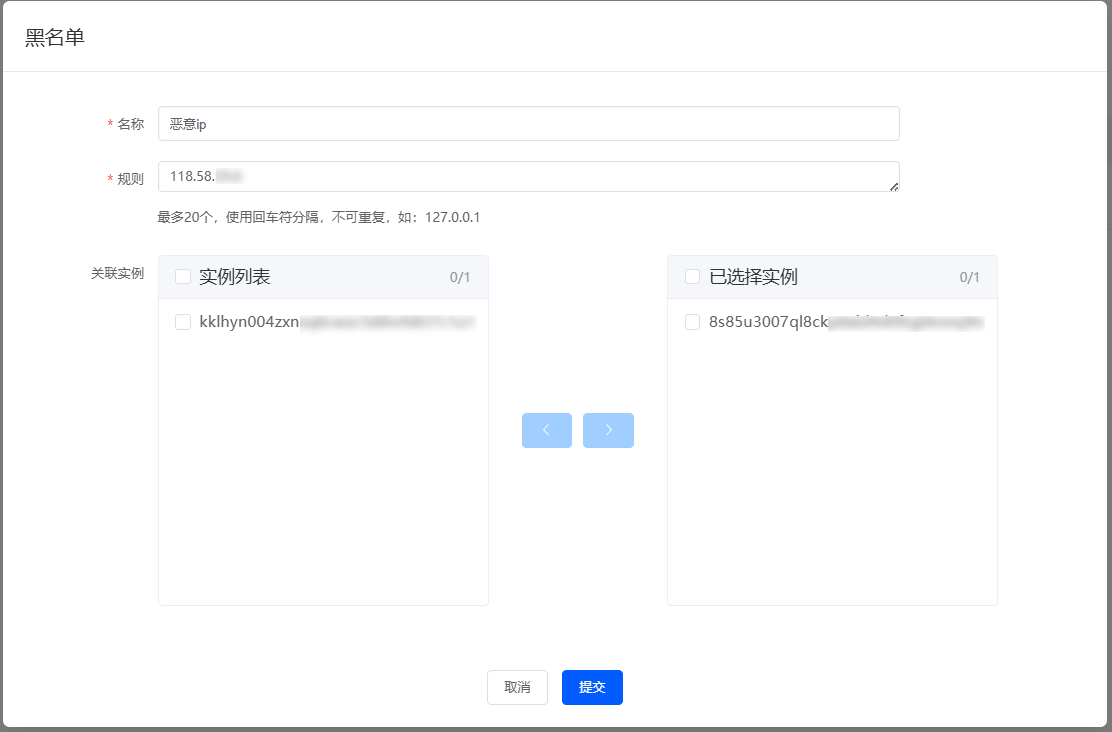Click the 0/1 counter in 已选择实例 header
Screen dimensions: 1112x732
pos(970,278)
